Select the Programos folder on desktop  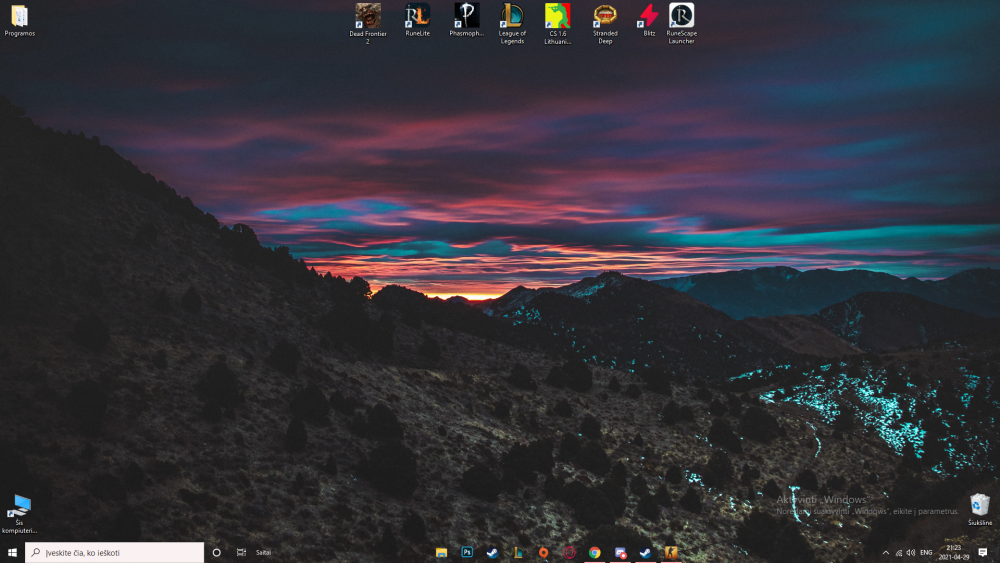click(x=19, y=17)
